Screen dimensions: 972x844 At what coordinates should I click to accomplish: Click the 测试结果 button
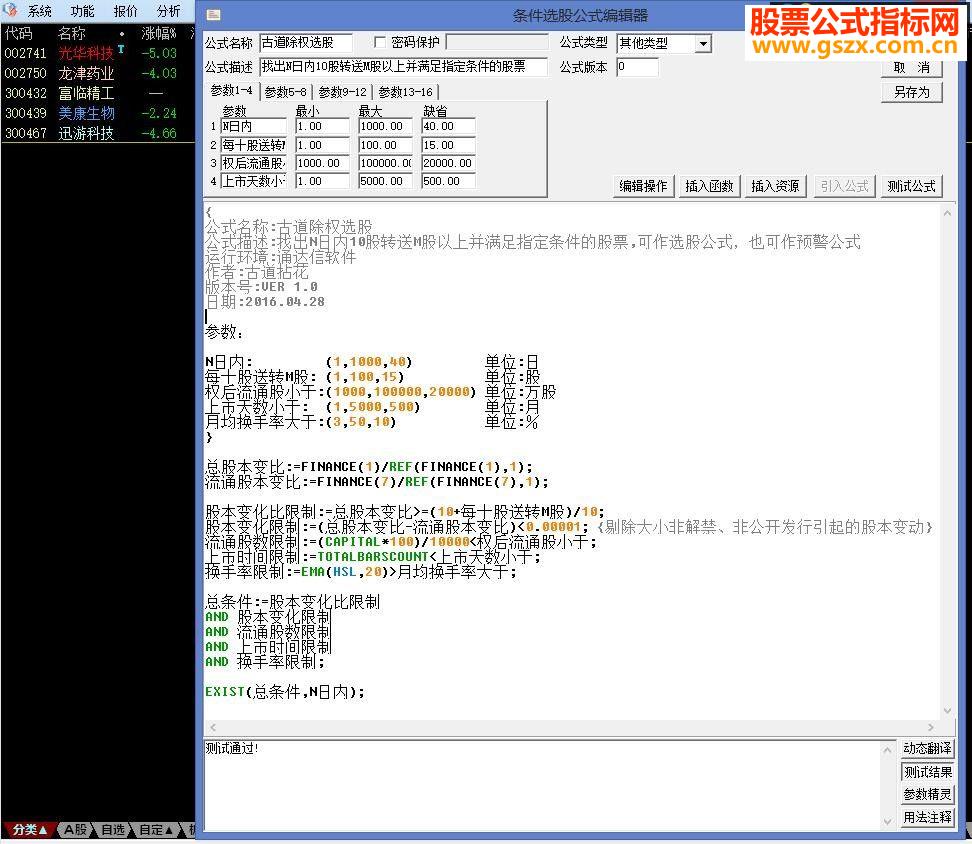pos(927,771)
